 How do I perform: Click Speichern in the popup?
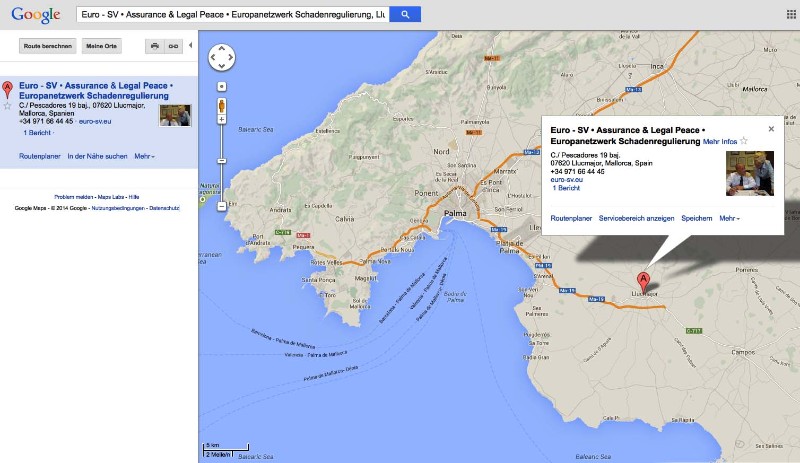(696, 218)
